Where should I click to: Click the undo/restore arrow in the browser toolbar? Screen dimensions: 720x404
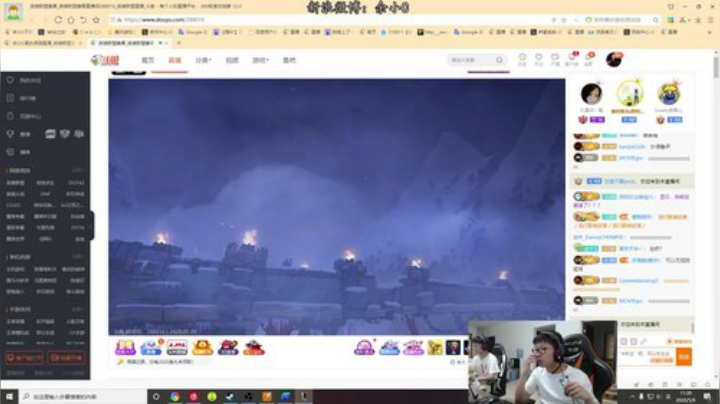pos(83,20)
